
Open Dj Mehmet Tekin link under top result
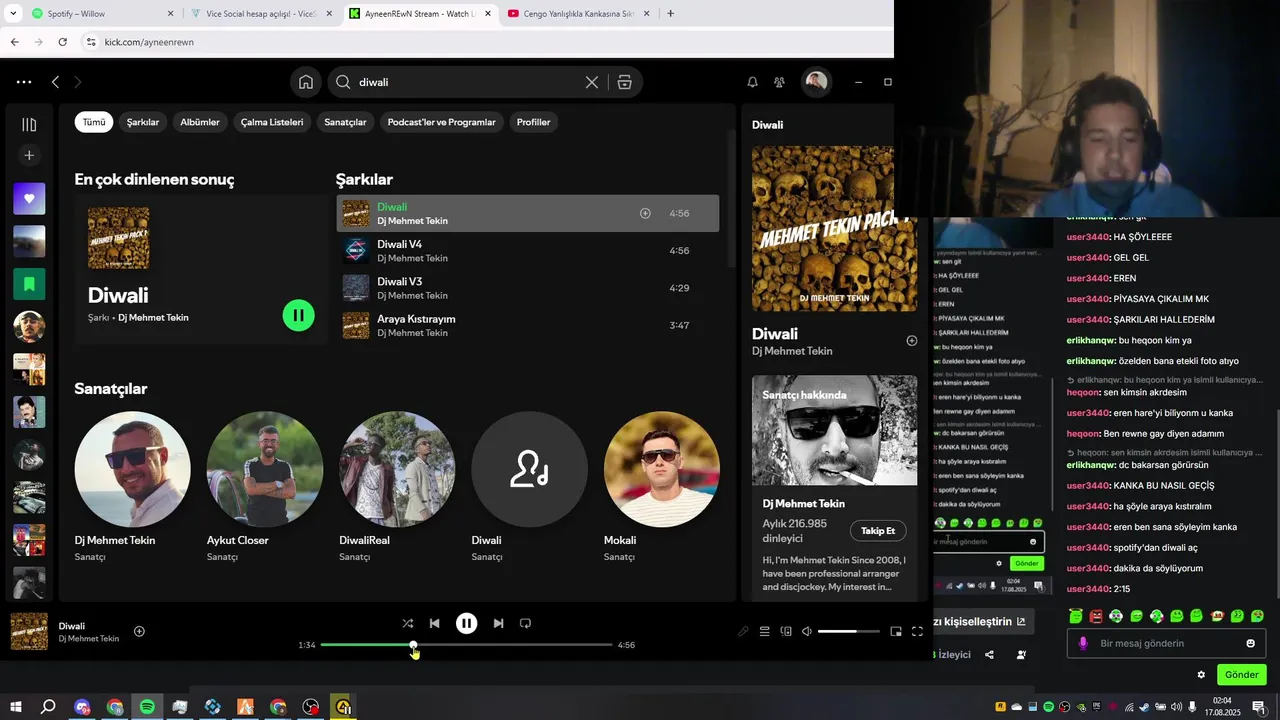click(x=153, y=318)
